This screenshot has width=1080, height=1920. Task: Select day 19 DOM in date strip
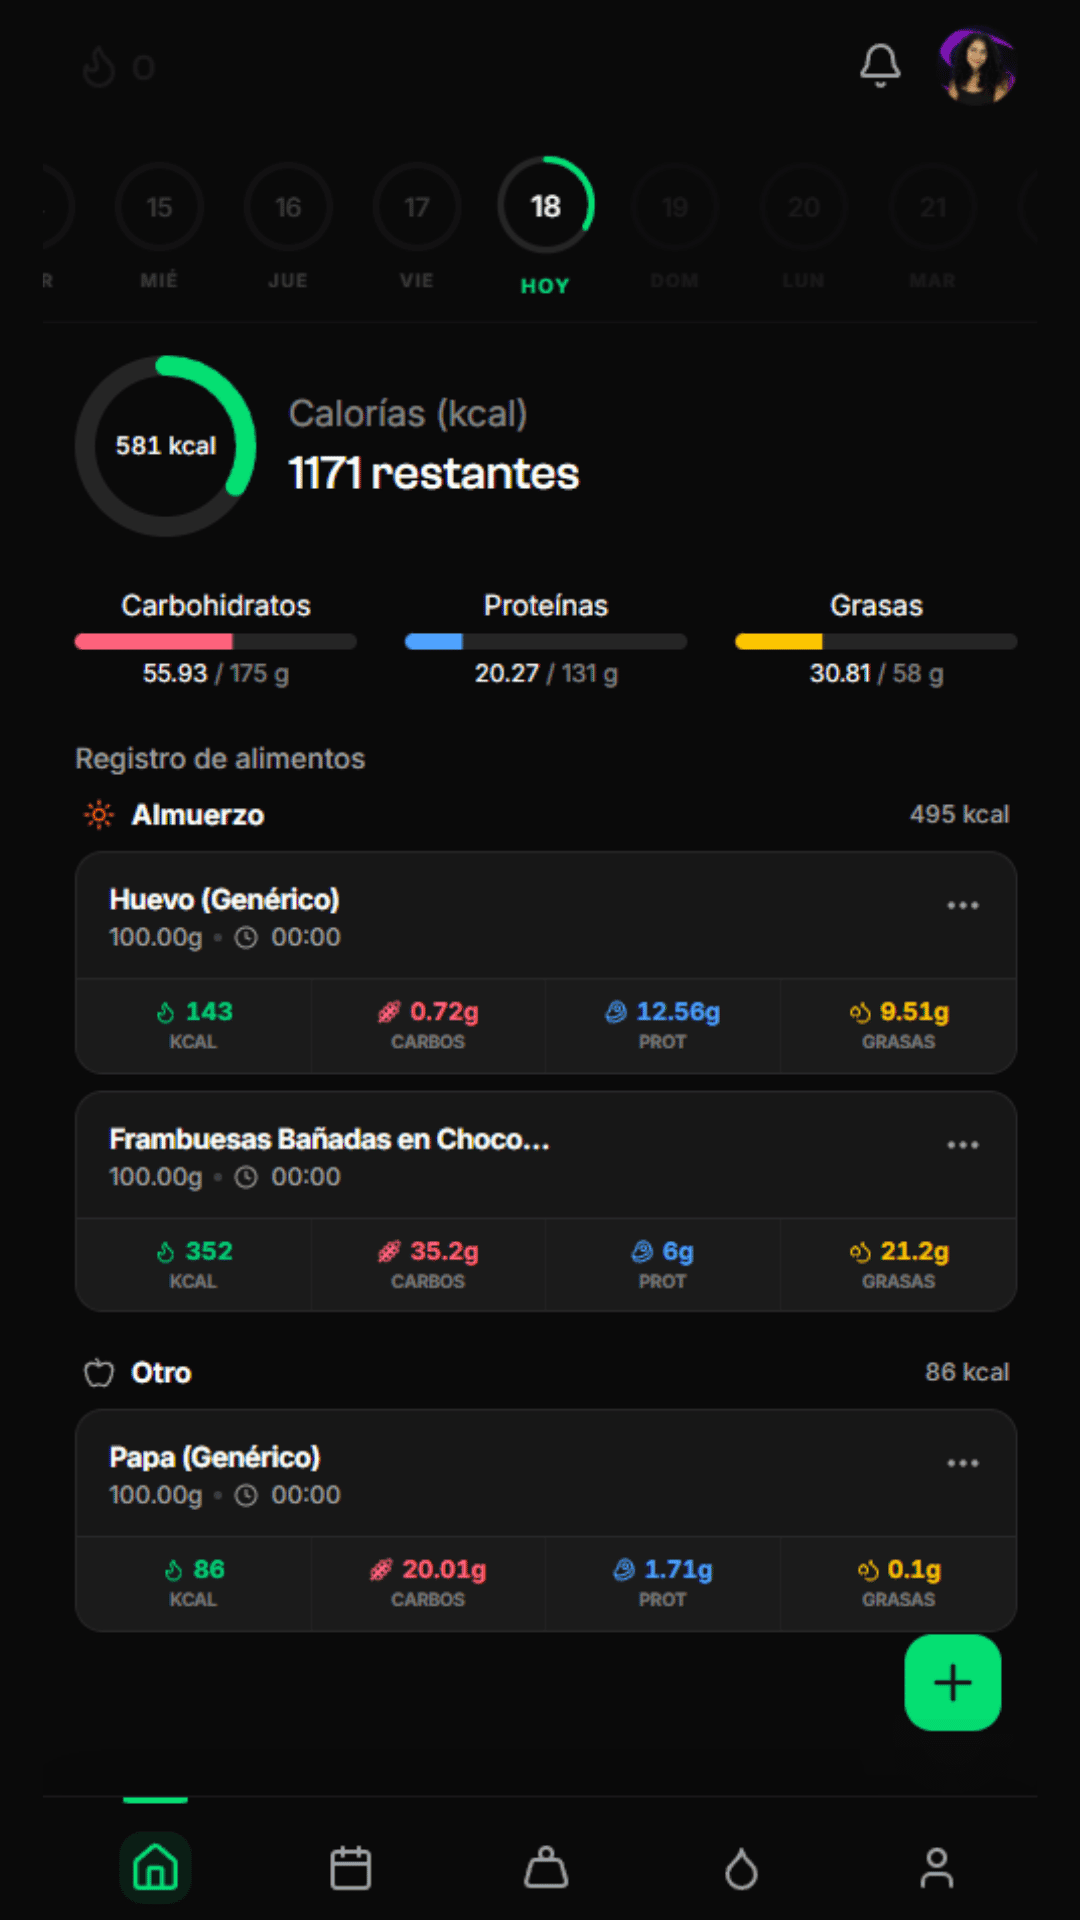click(x=675, y=227)
